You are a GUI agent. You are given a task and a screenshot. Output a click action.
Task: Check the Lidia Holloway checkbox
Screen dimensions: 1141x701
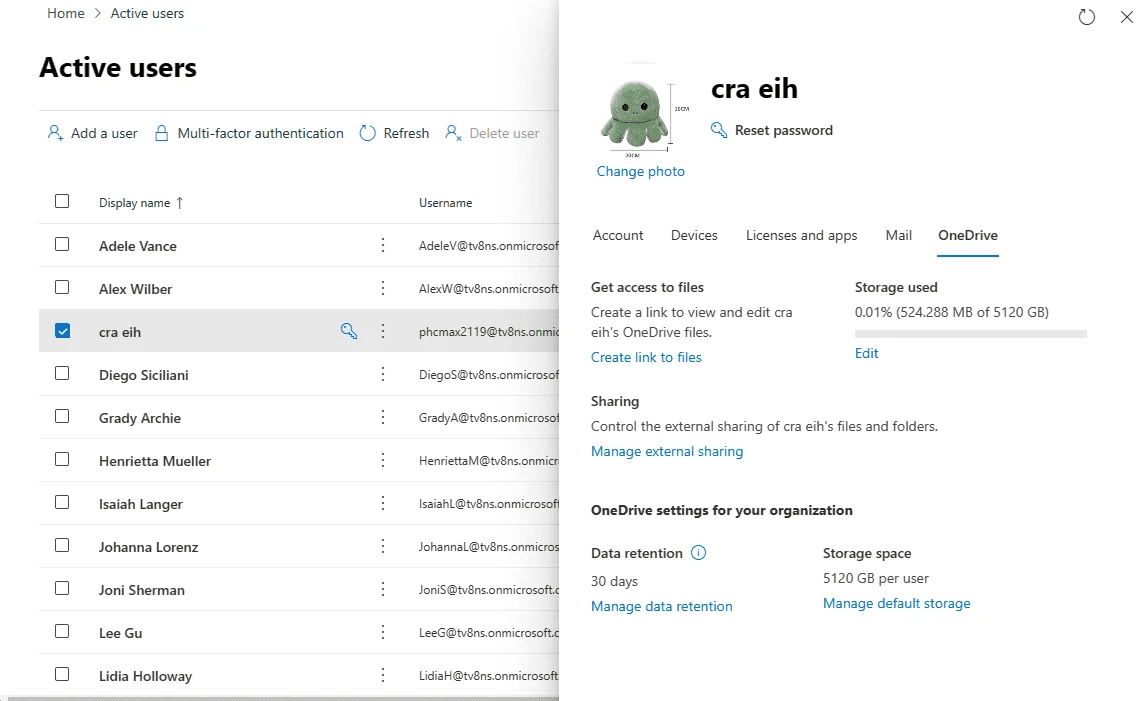pos(62,674)
